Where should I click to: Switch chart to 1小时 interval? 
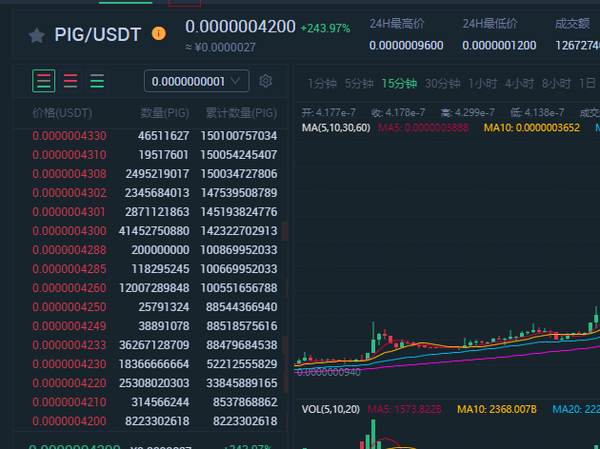(482, 84)
